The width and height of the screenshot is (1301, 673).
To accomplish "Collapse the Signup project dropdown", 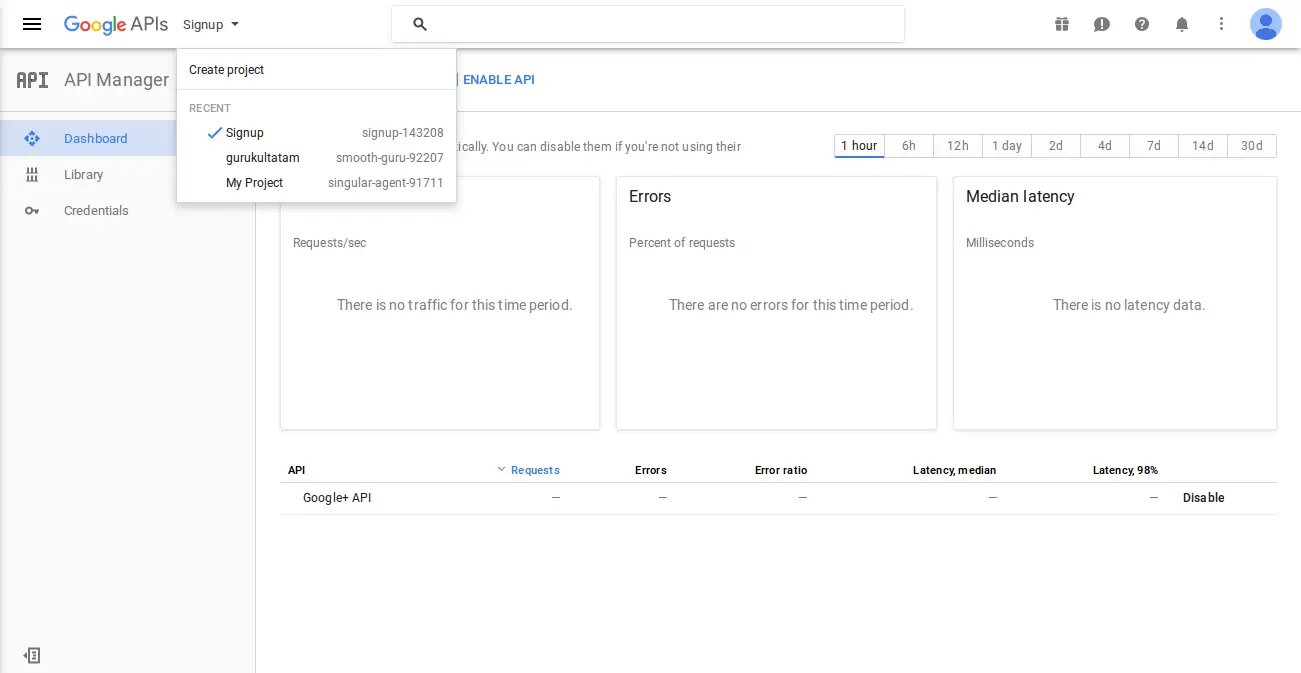I will pos(211,24).
